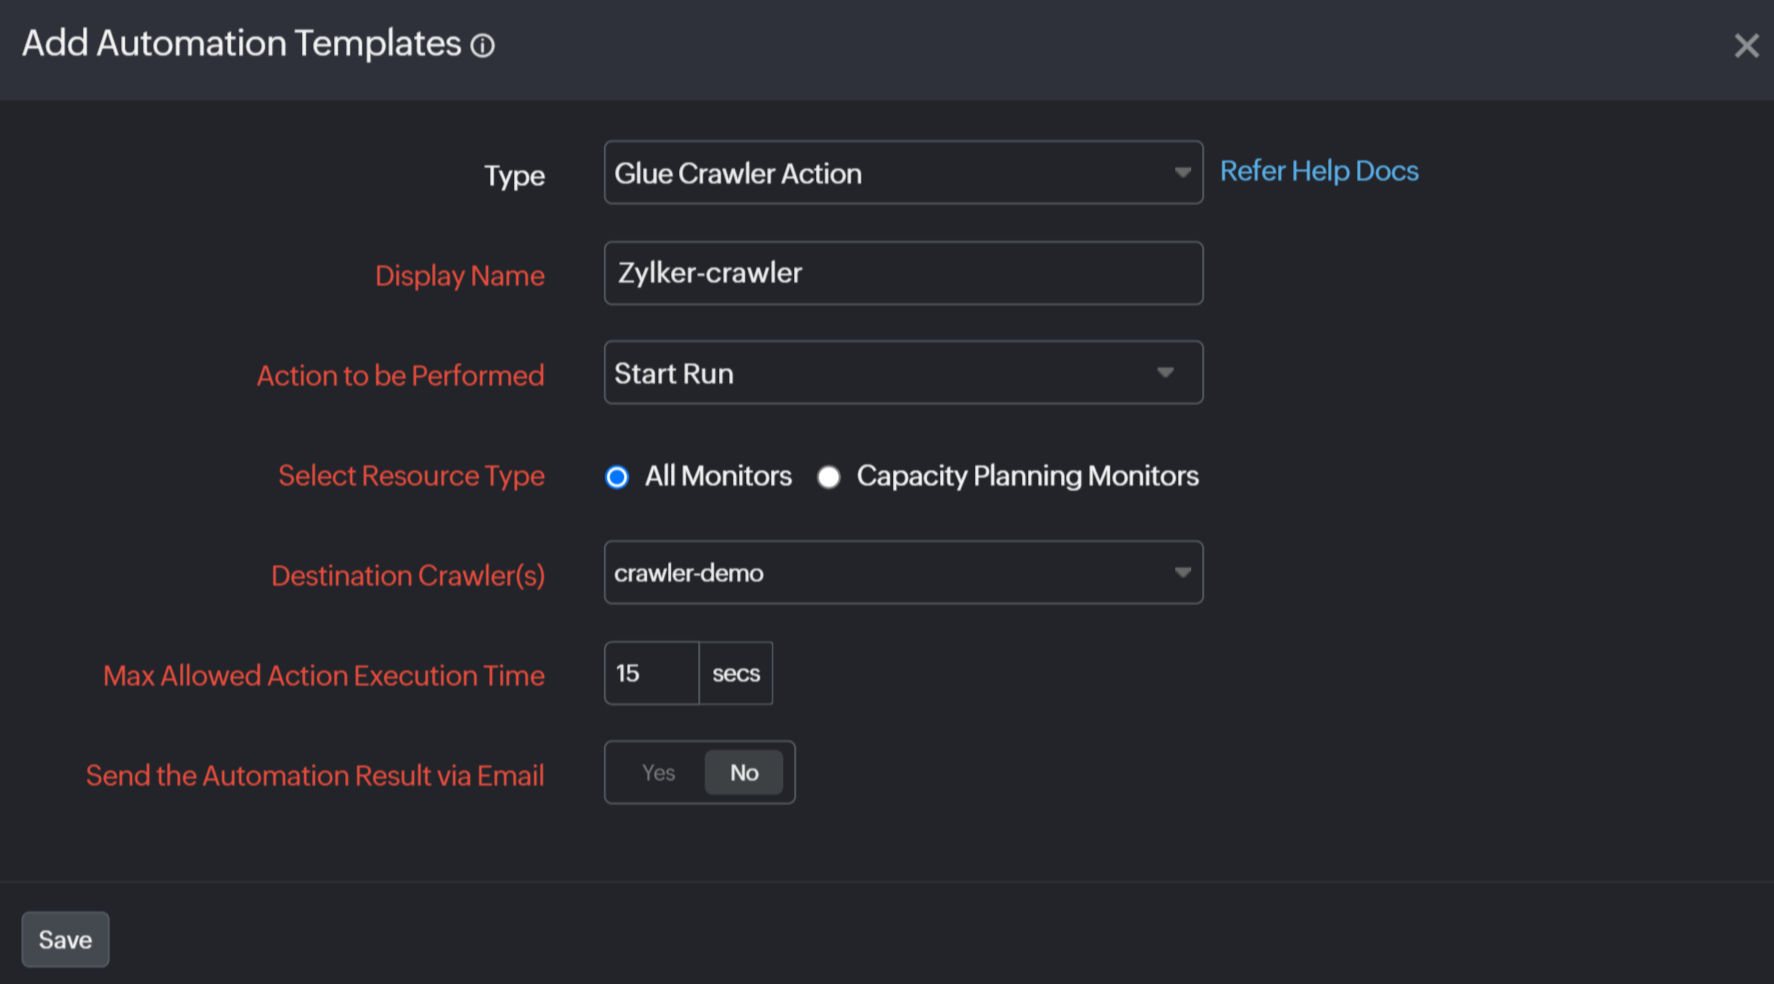Screen dimensions: 1774x984
Task: Click the All Monitors label text
Action: 718,476
